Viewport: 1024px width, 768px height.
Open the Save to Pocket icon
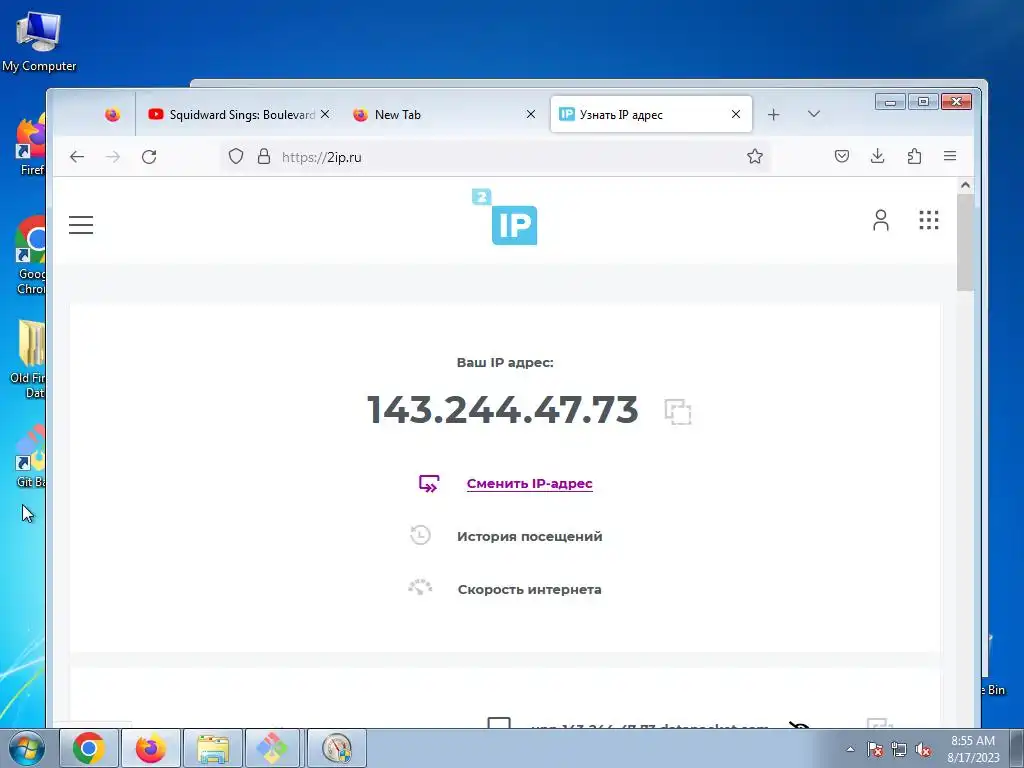tap(842, 156)
